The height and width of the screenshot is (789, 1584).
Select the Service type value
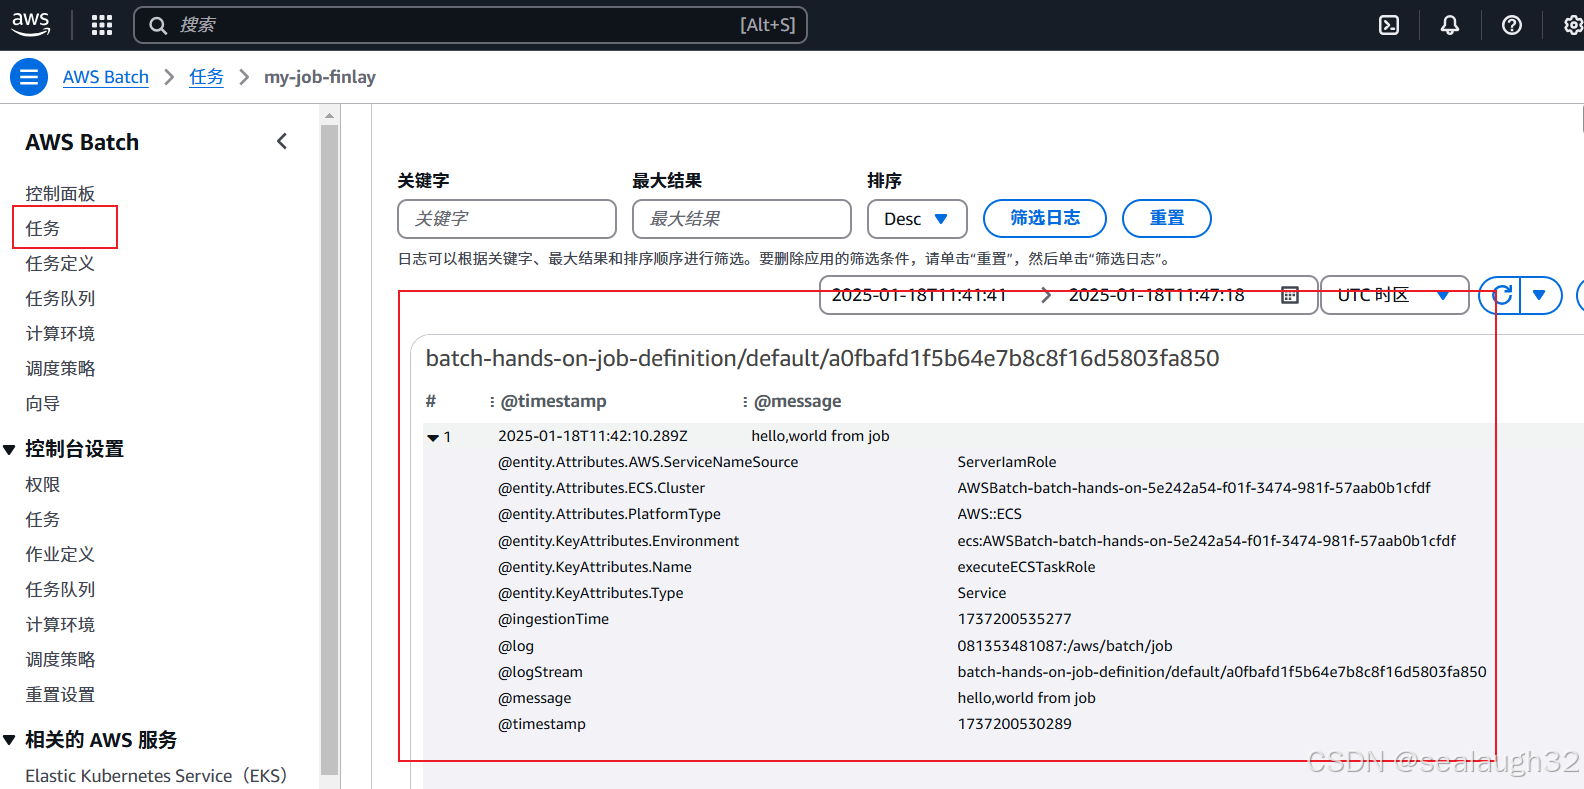[982, 593]
